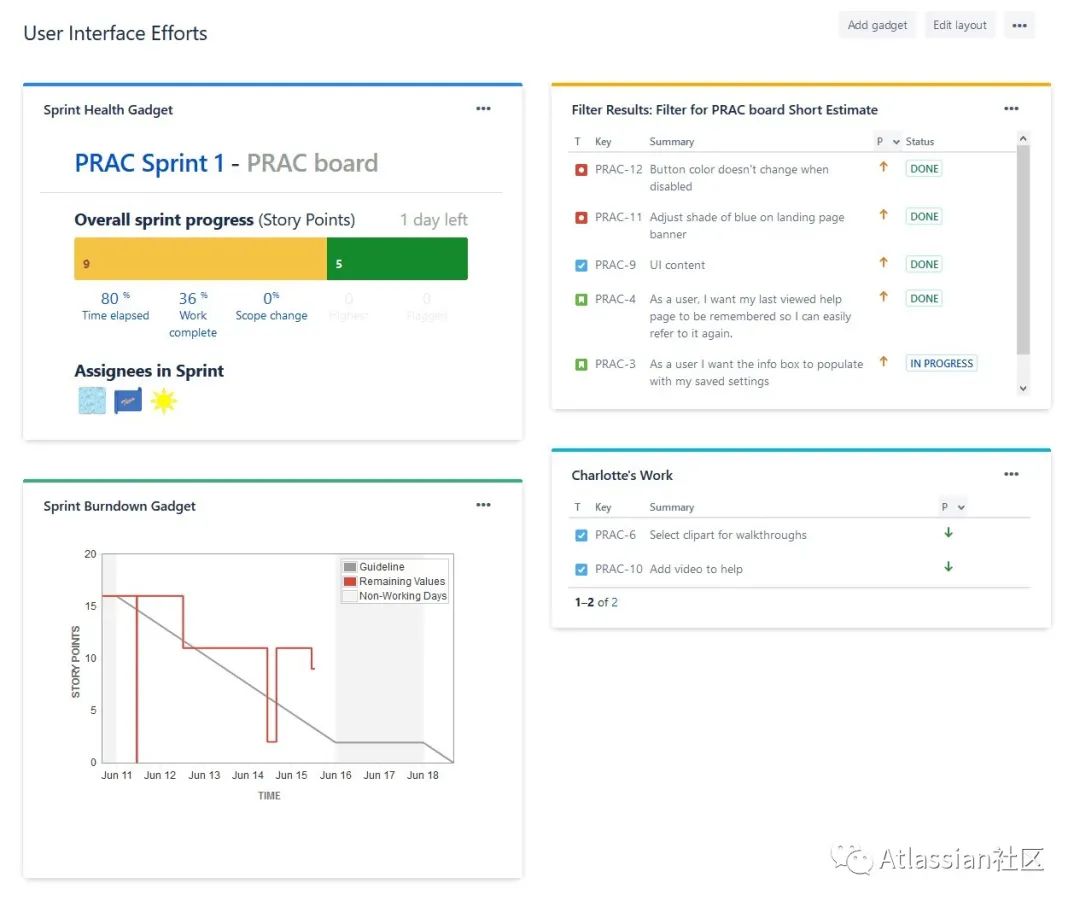Open Filter Results gadget options menu
Viewport: 1080px width, 907px height.
click(x=1010, y=108)
